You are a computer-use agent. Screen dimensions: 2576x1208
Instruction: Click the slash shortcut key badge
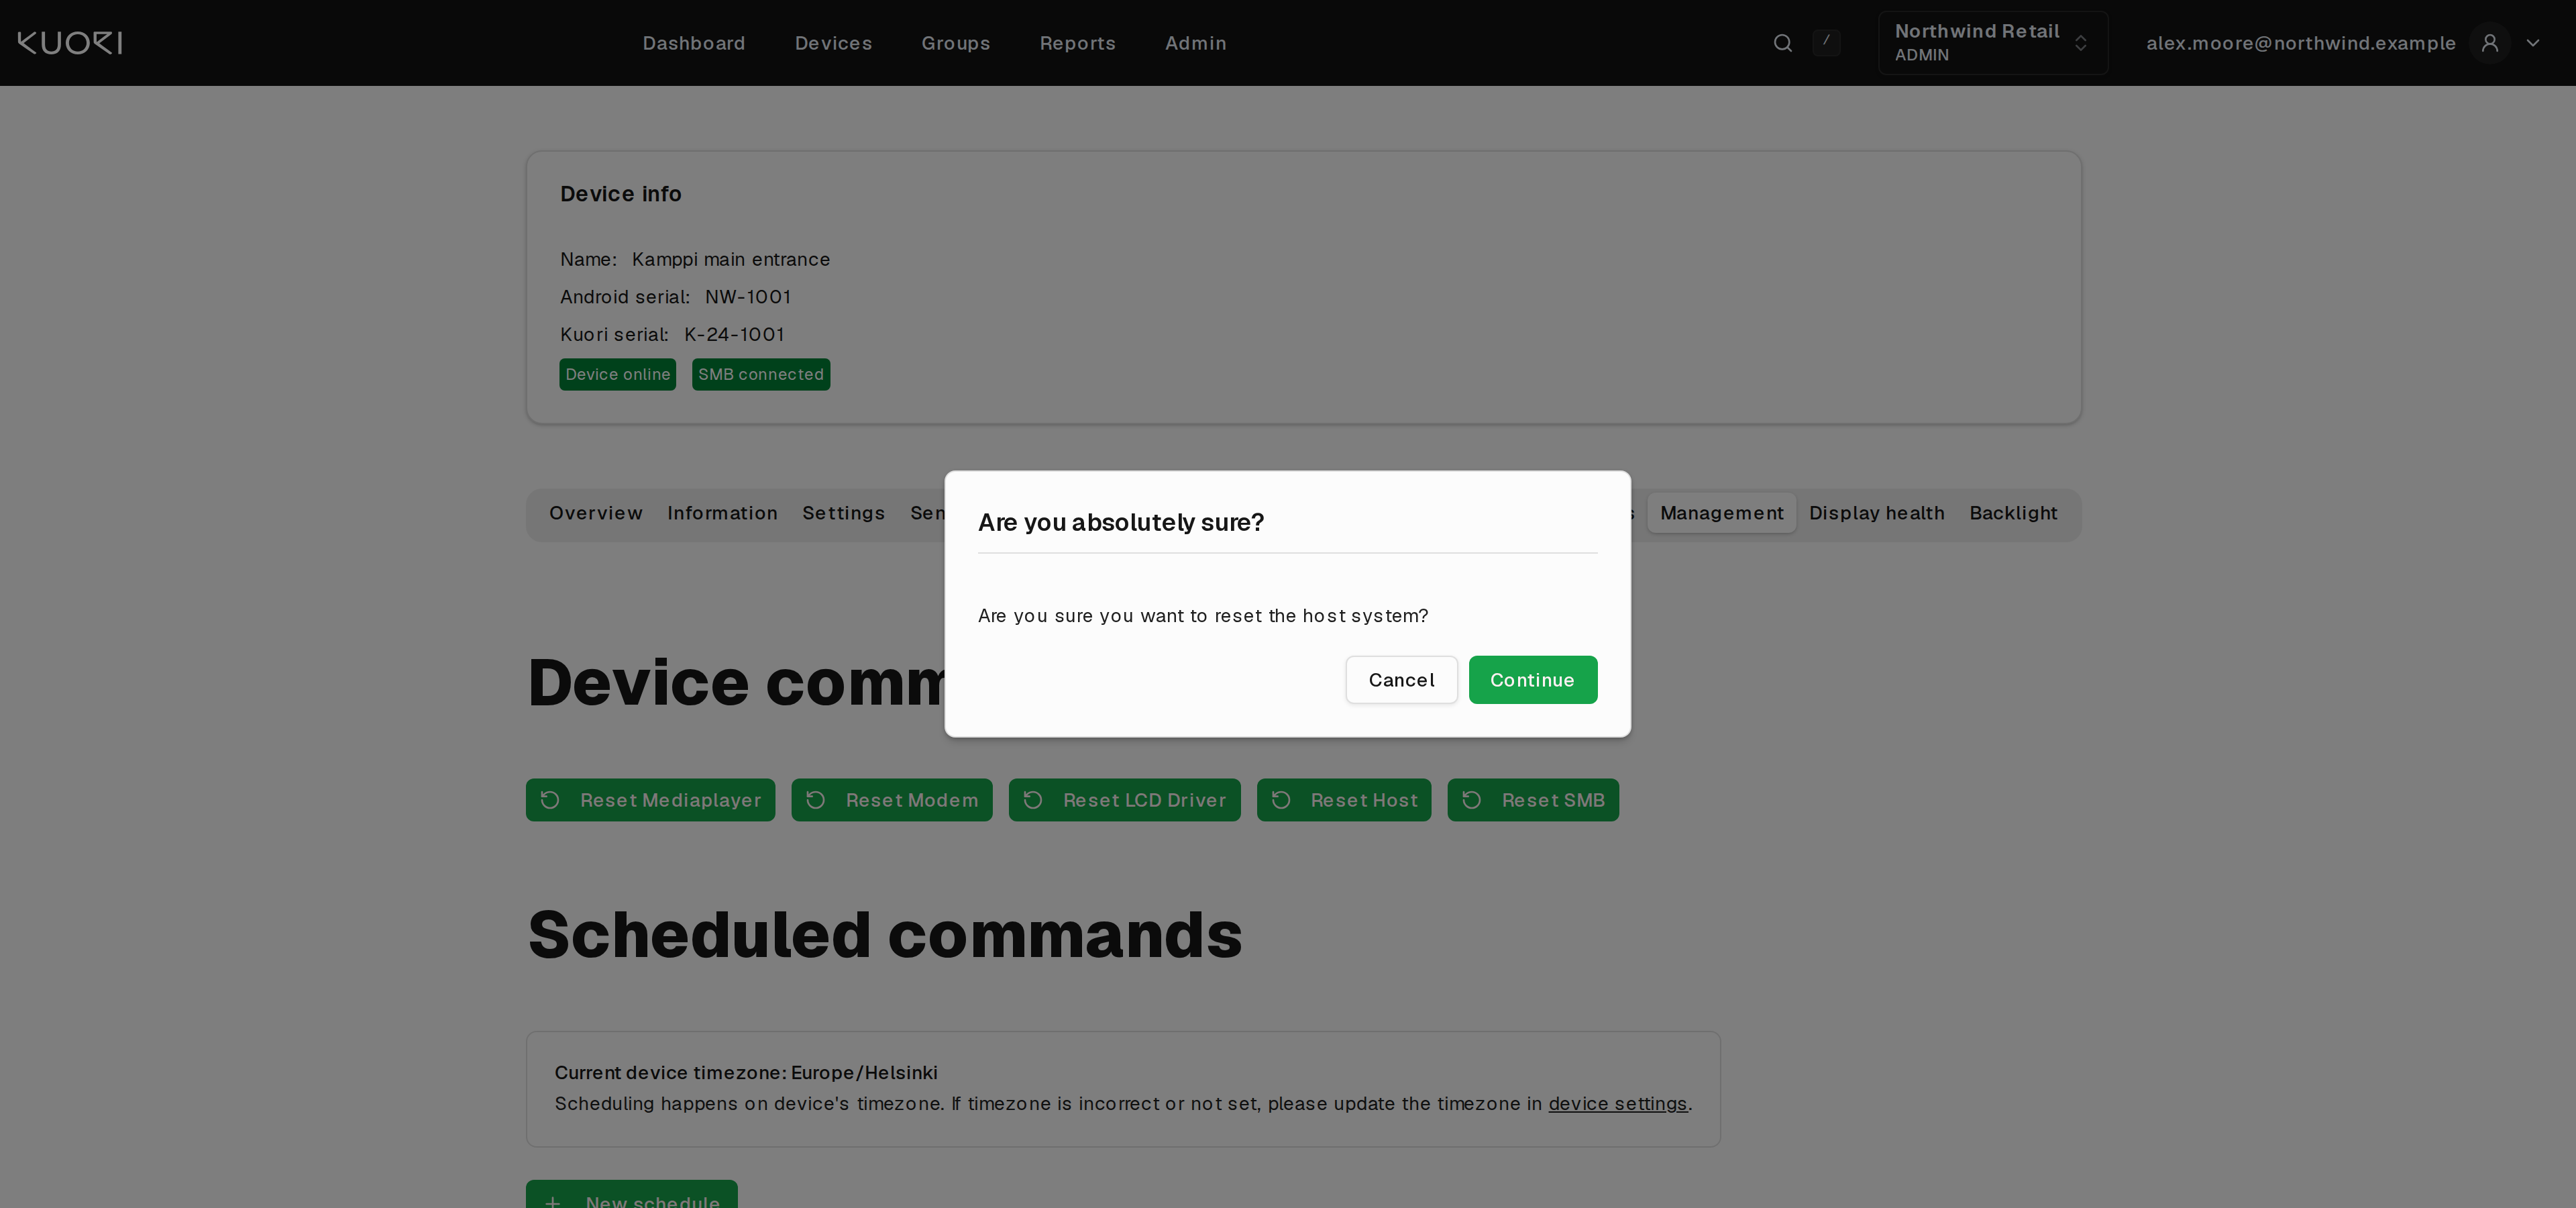[1826, 42]
